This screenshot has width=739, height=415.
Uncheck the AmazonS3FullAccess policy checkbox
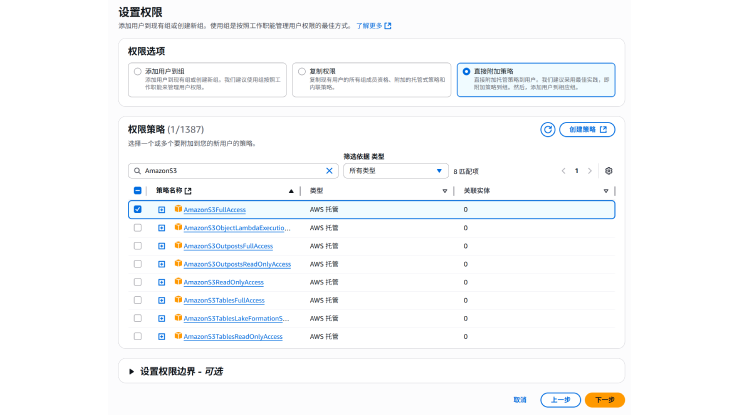tap(138, 209)
